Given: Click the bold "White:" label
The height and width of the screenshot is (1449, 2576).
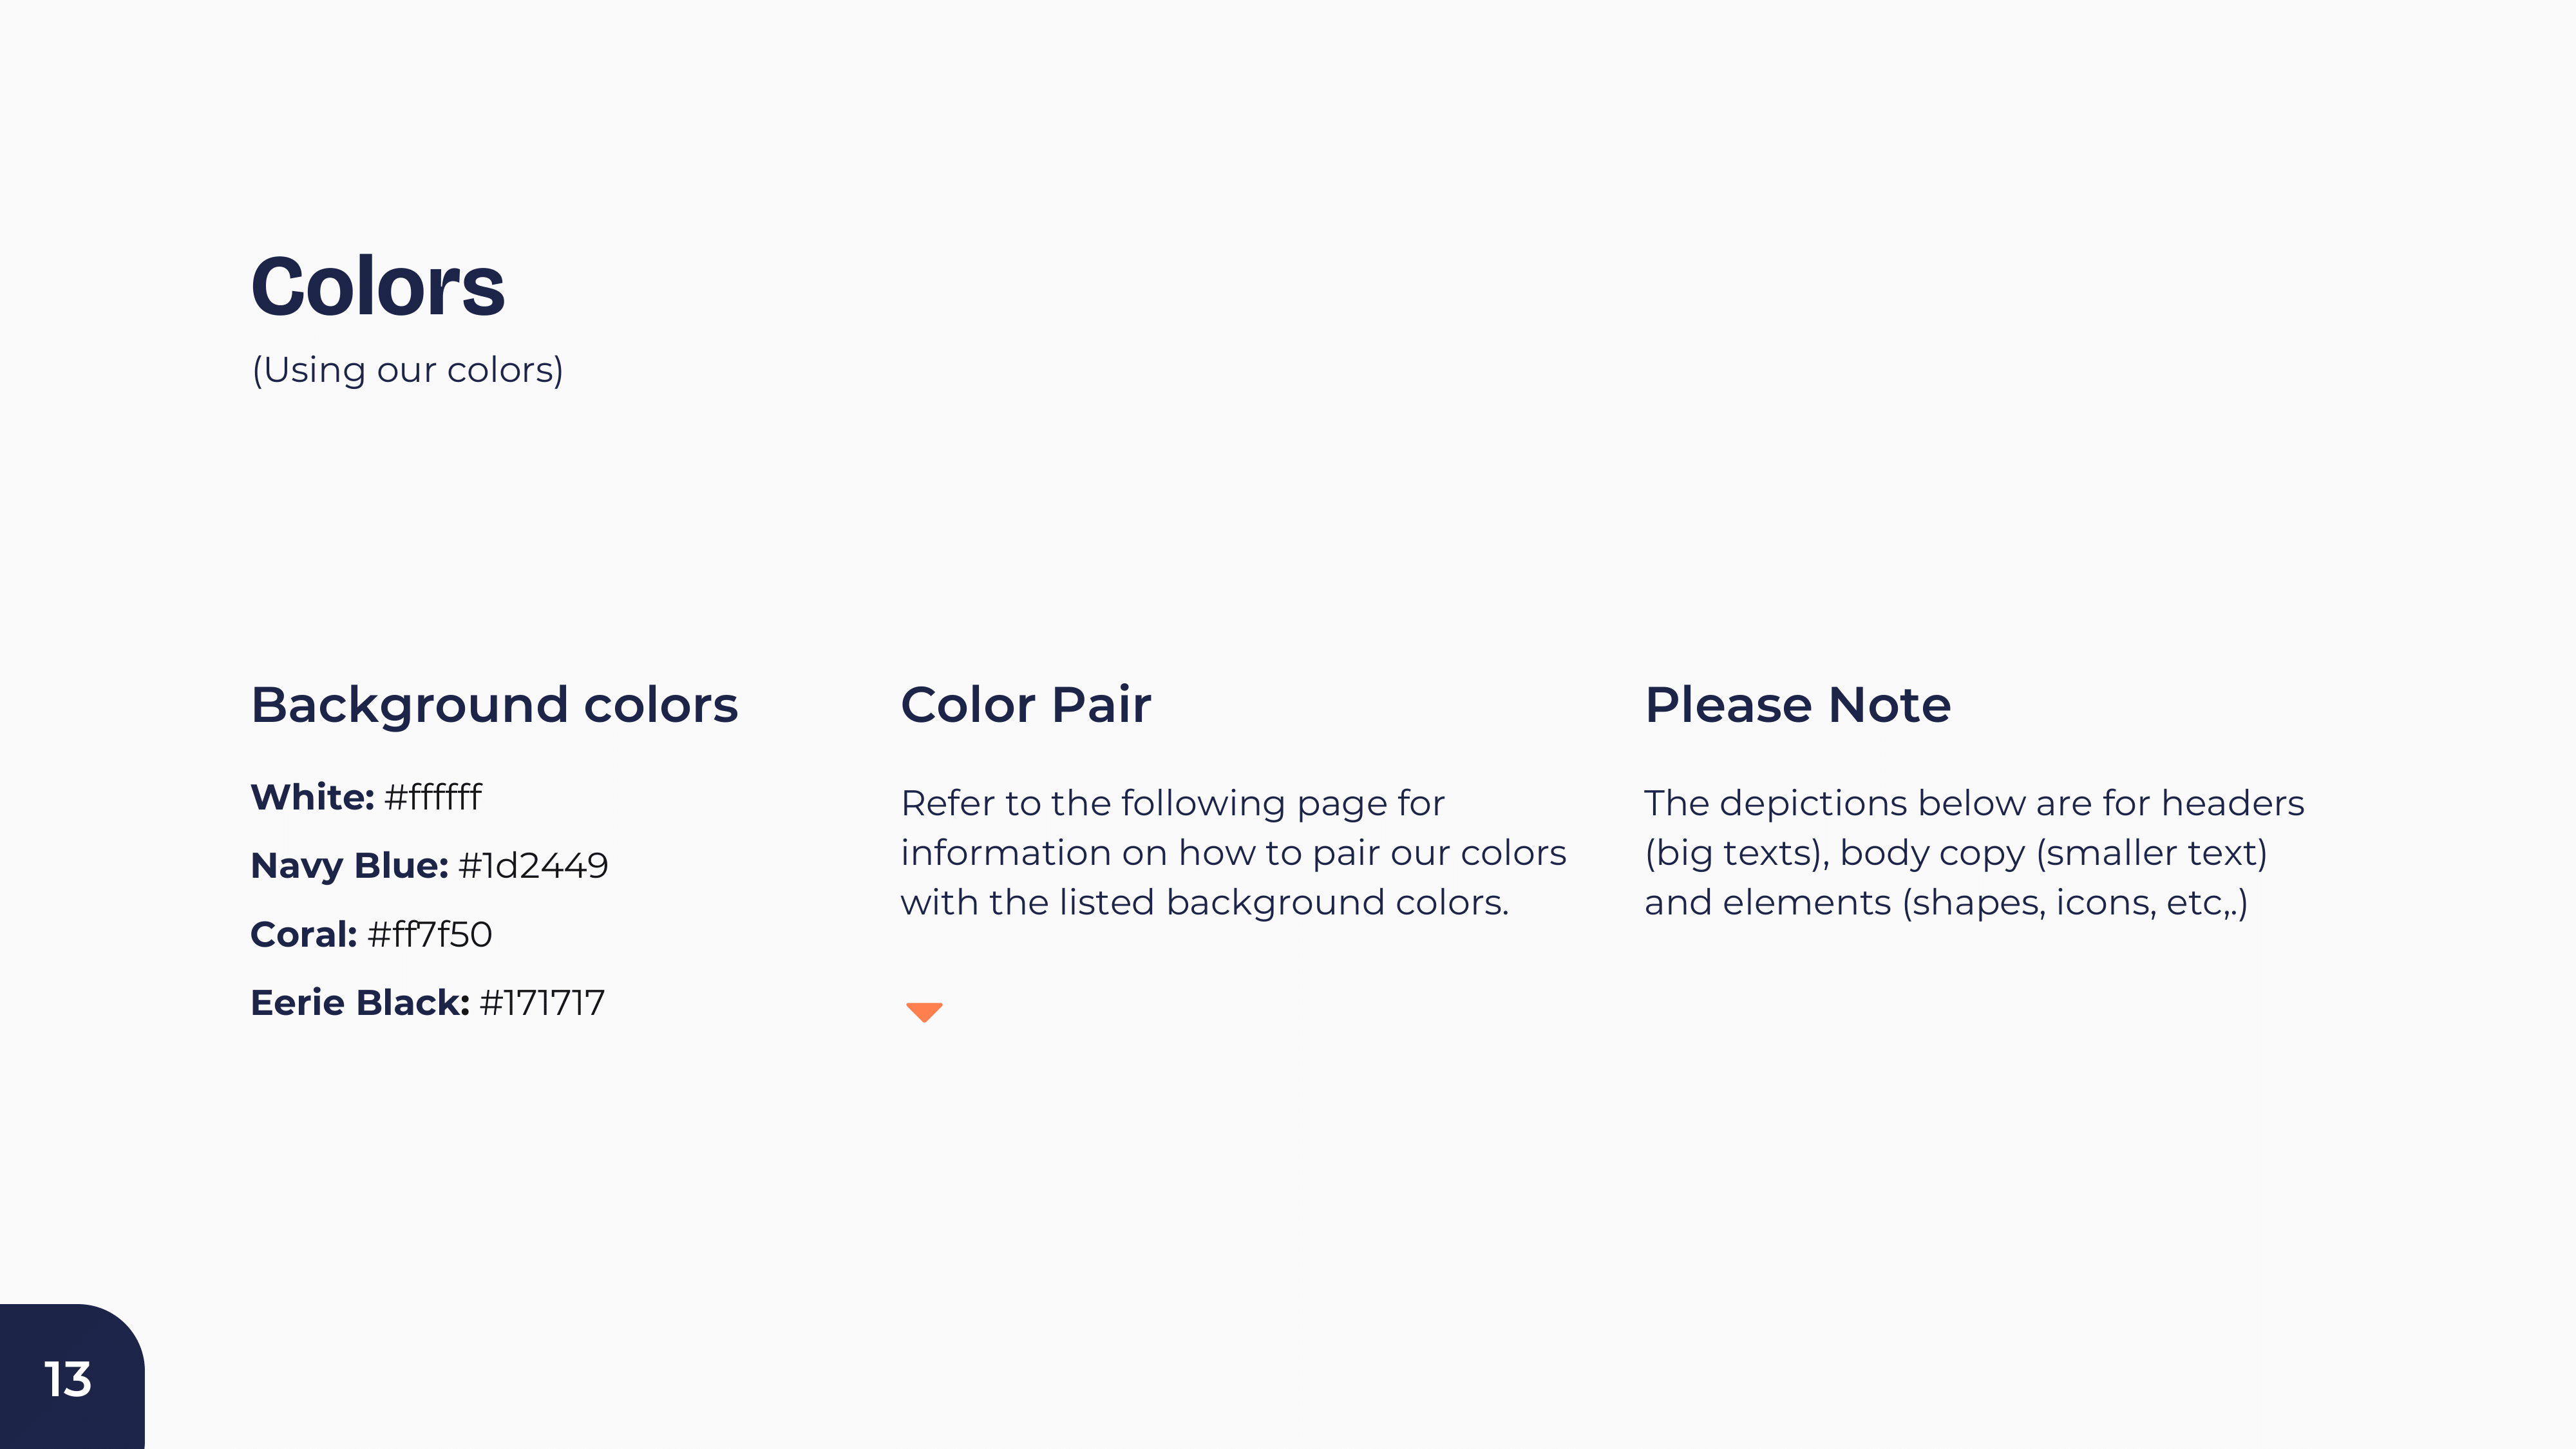Looking at the screenshot, I should tap(312, 797).
